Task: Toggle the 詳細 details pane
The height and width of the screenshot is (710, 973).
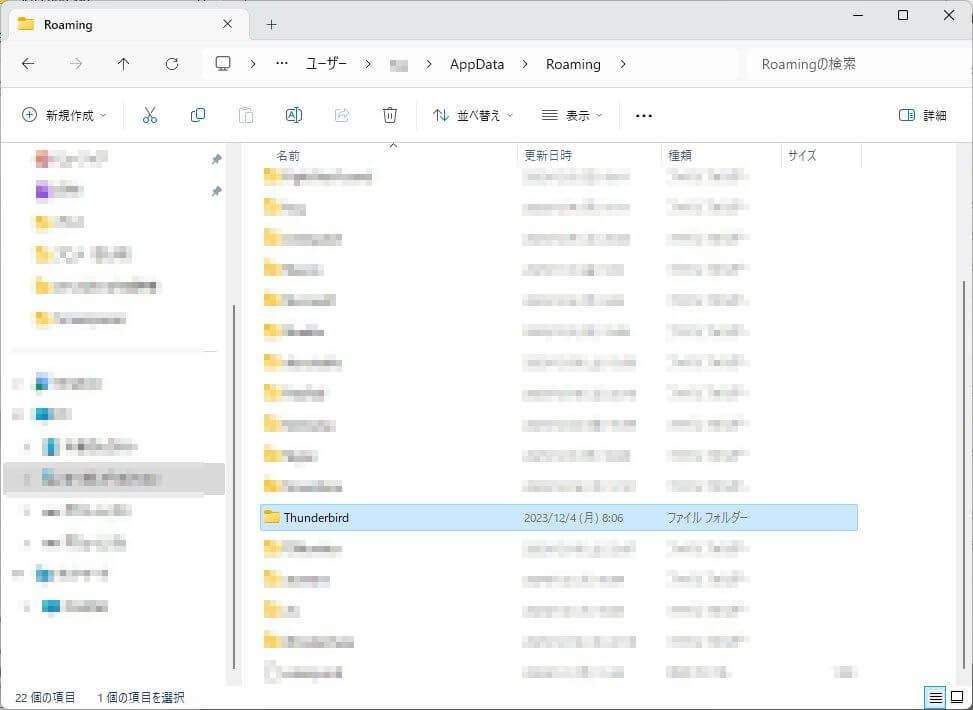Action: (922, 116)
